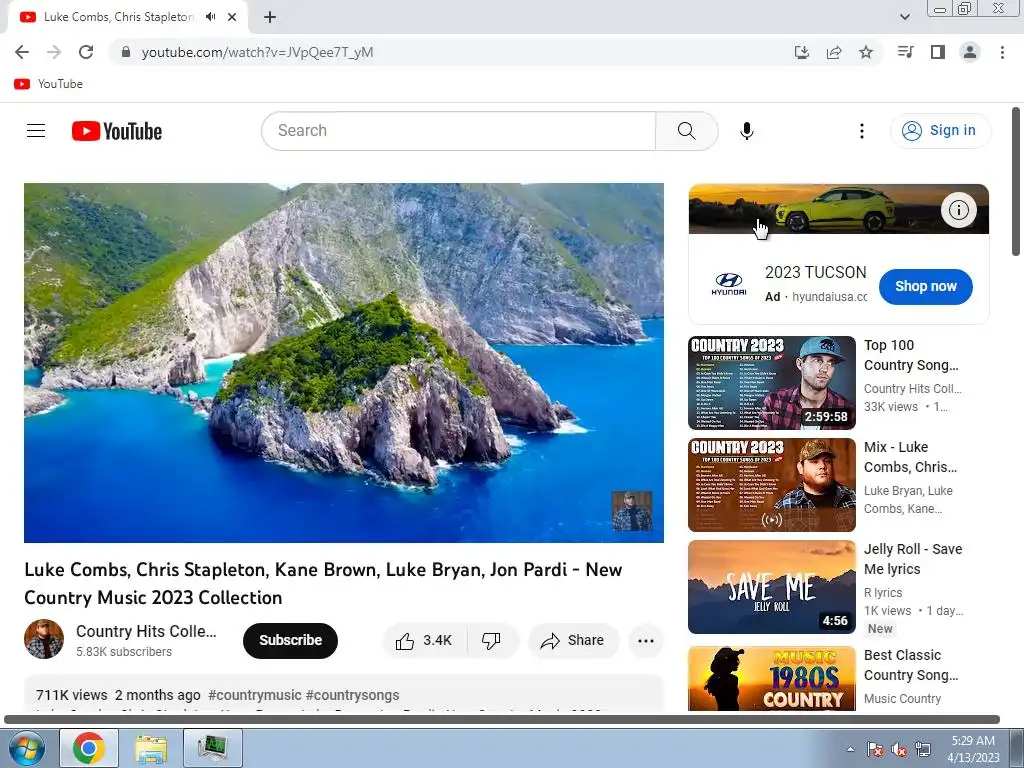The image size is (1024, 768).
Task: Click Chrome in the taskbar
Action: pos(89,748)
